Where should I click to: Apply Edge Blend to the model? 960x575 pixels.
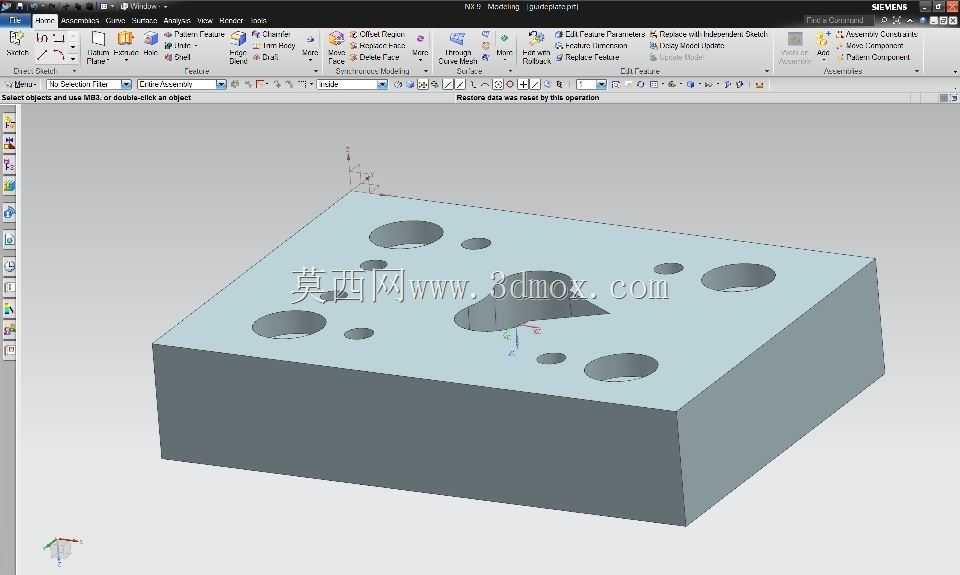tap(238, 48)
